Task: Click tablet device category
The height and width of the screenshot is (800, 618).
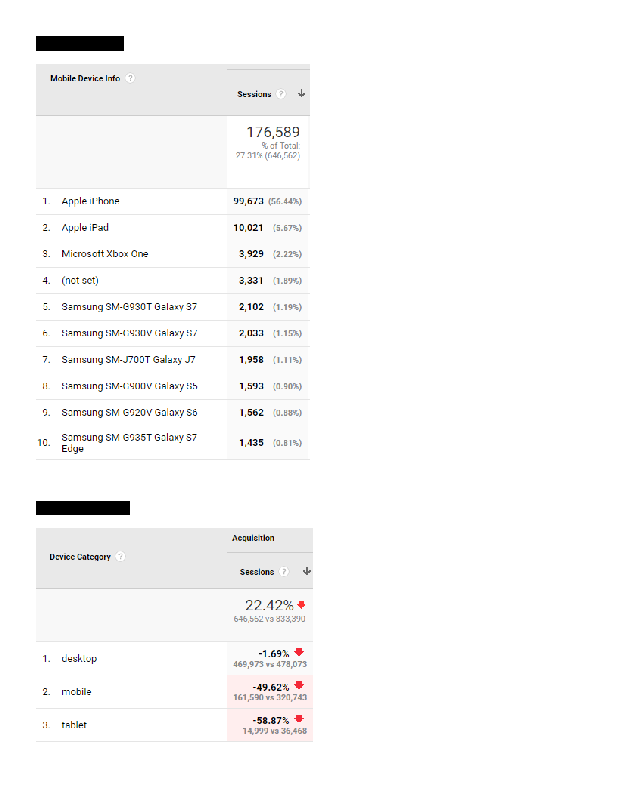Action: pos(74,725)
